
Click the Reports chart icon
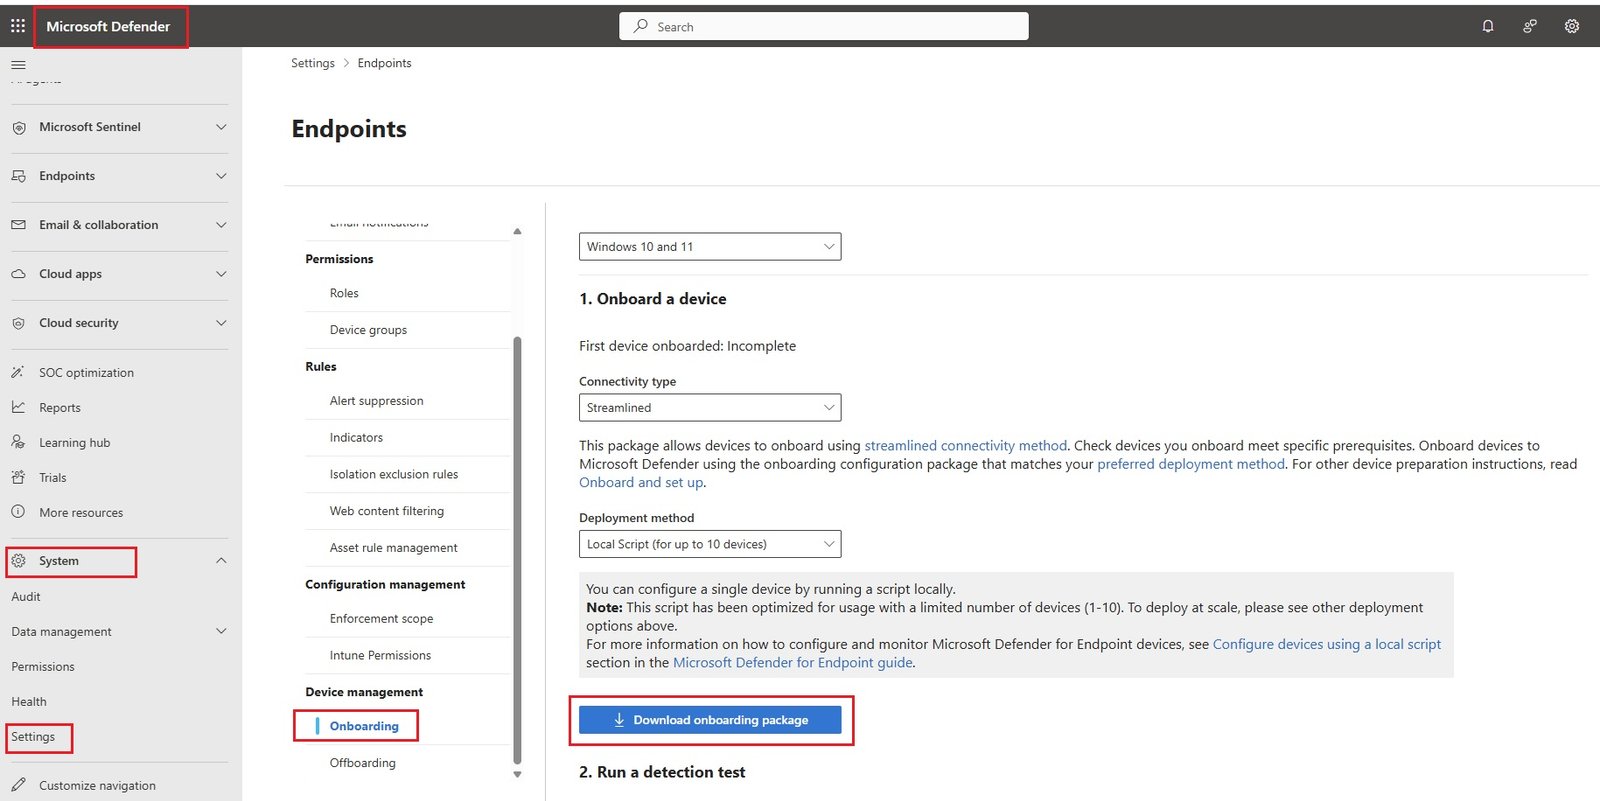pos(18,407)
